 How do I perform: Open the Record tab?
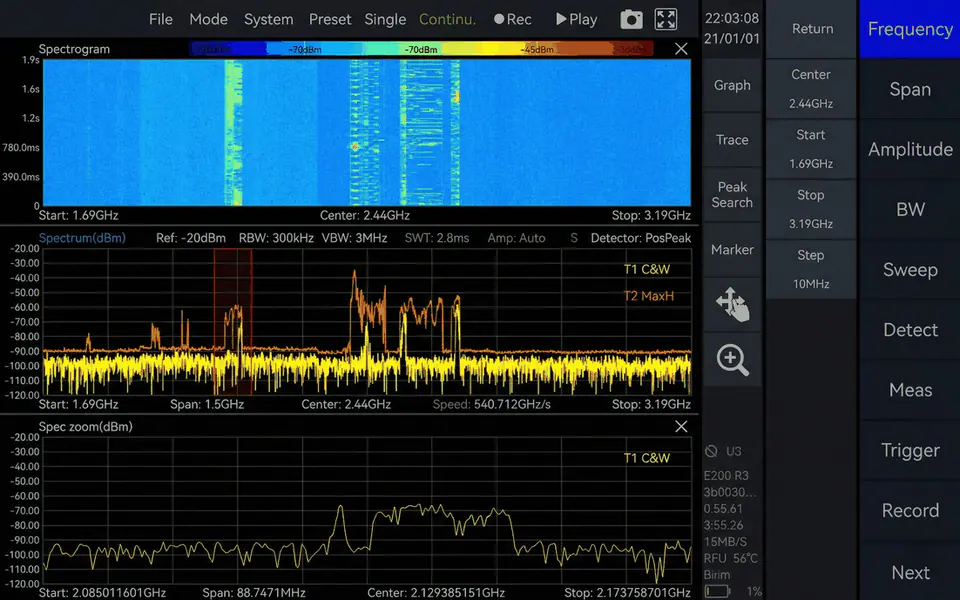910,511
